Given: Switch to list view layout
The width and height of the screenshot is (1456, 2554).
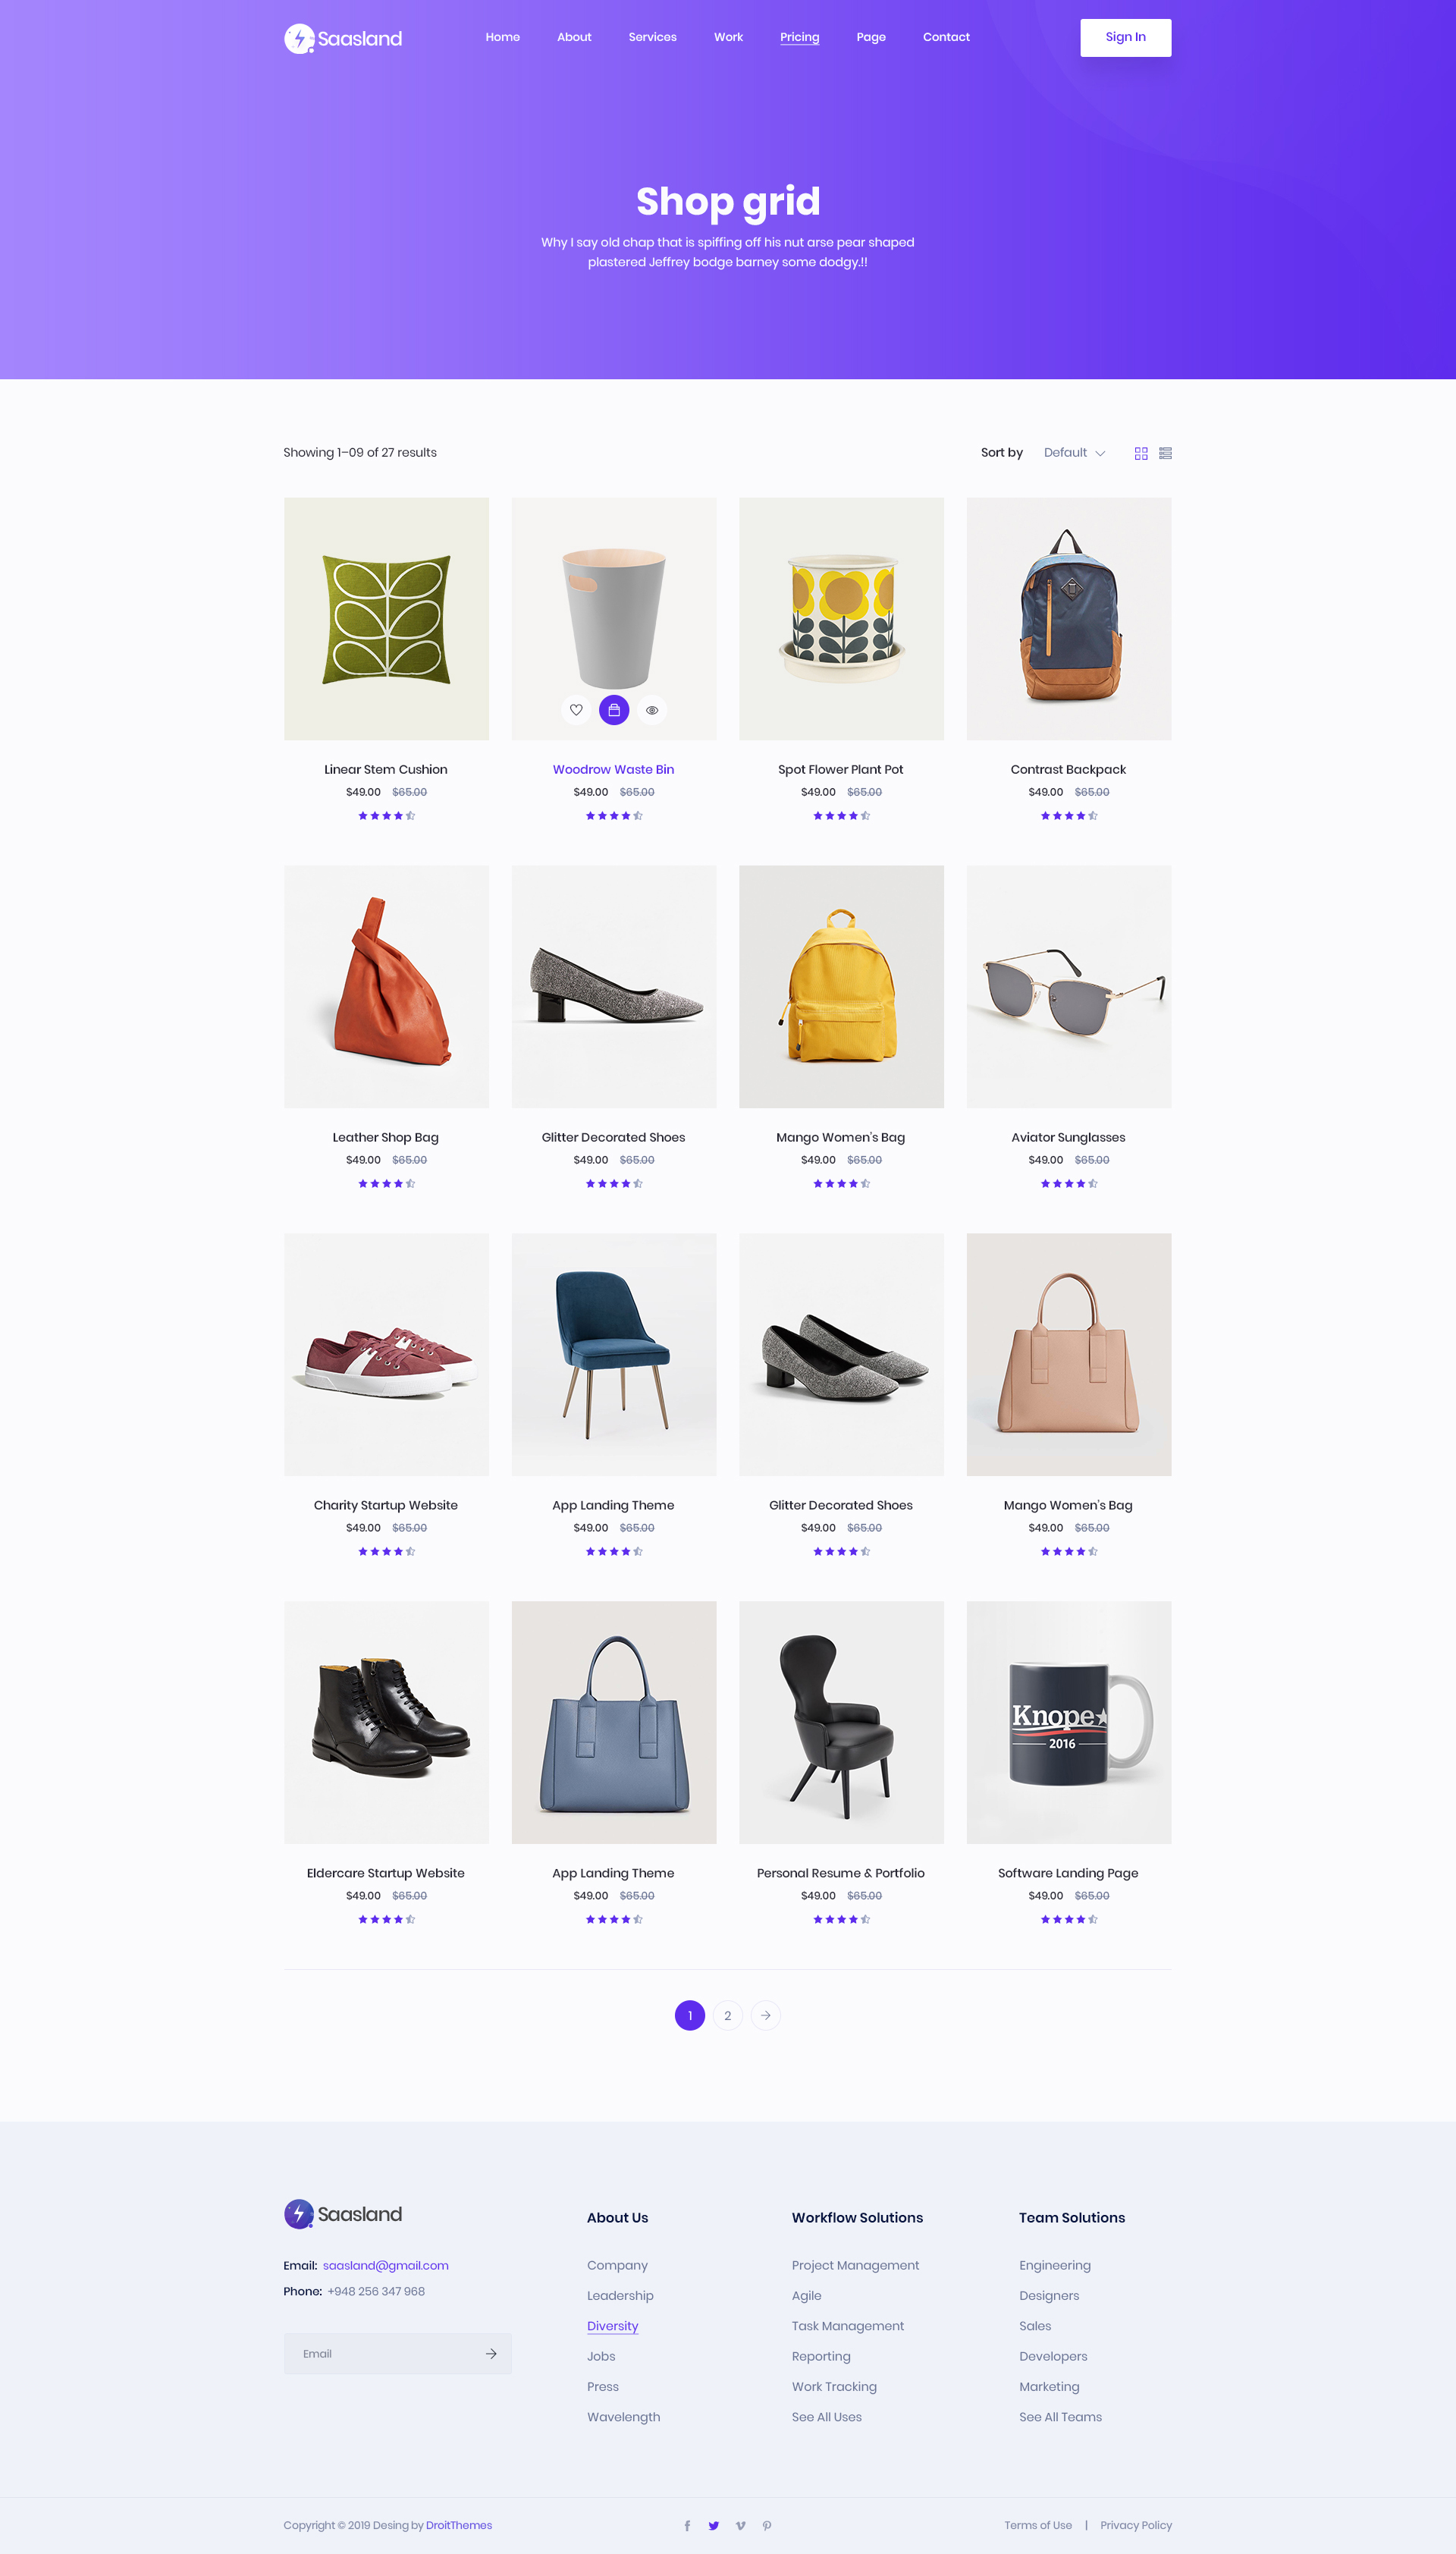Looking at the screenshot, I should (1165, 453).
